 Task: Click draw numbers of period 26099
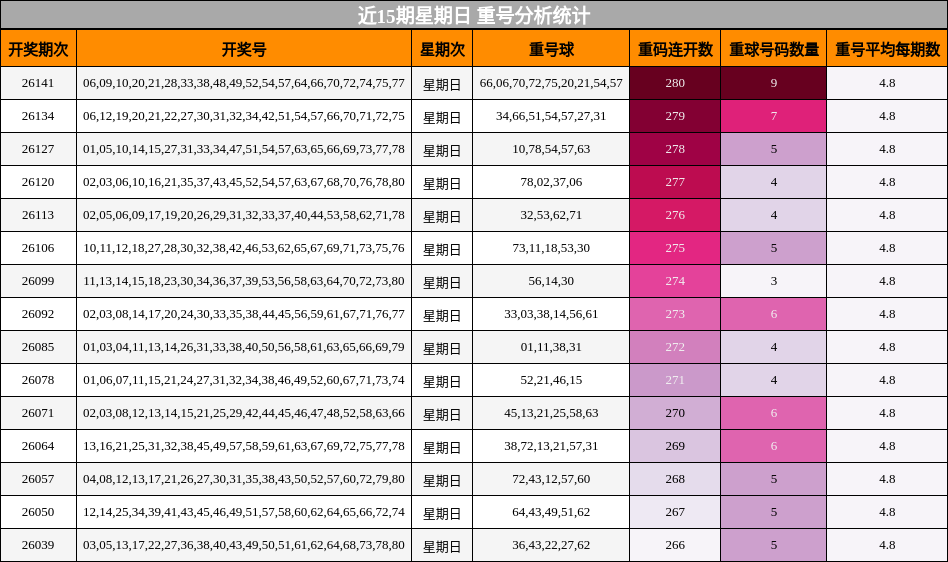244,281
